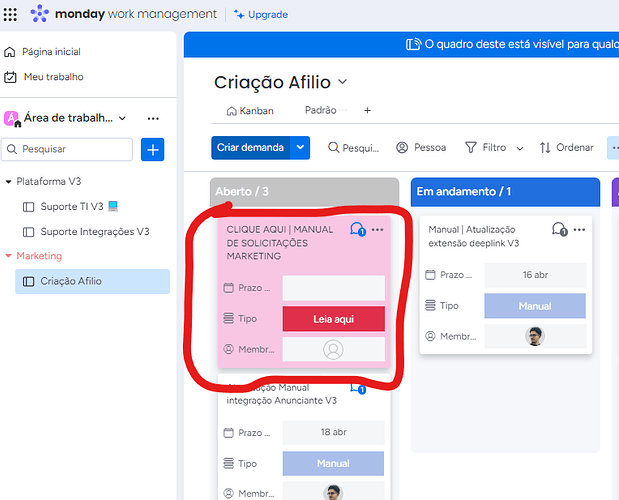Screen dimensions: 619x500
Task: Open updates bubble on CLIQUE AQUI card
Action: coord(358,229)
